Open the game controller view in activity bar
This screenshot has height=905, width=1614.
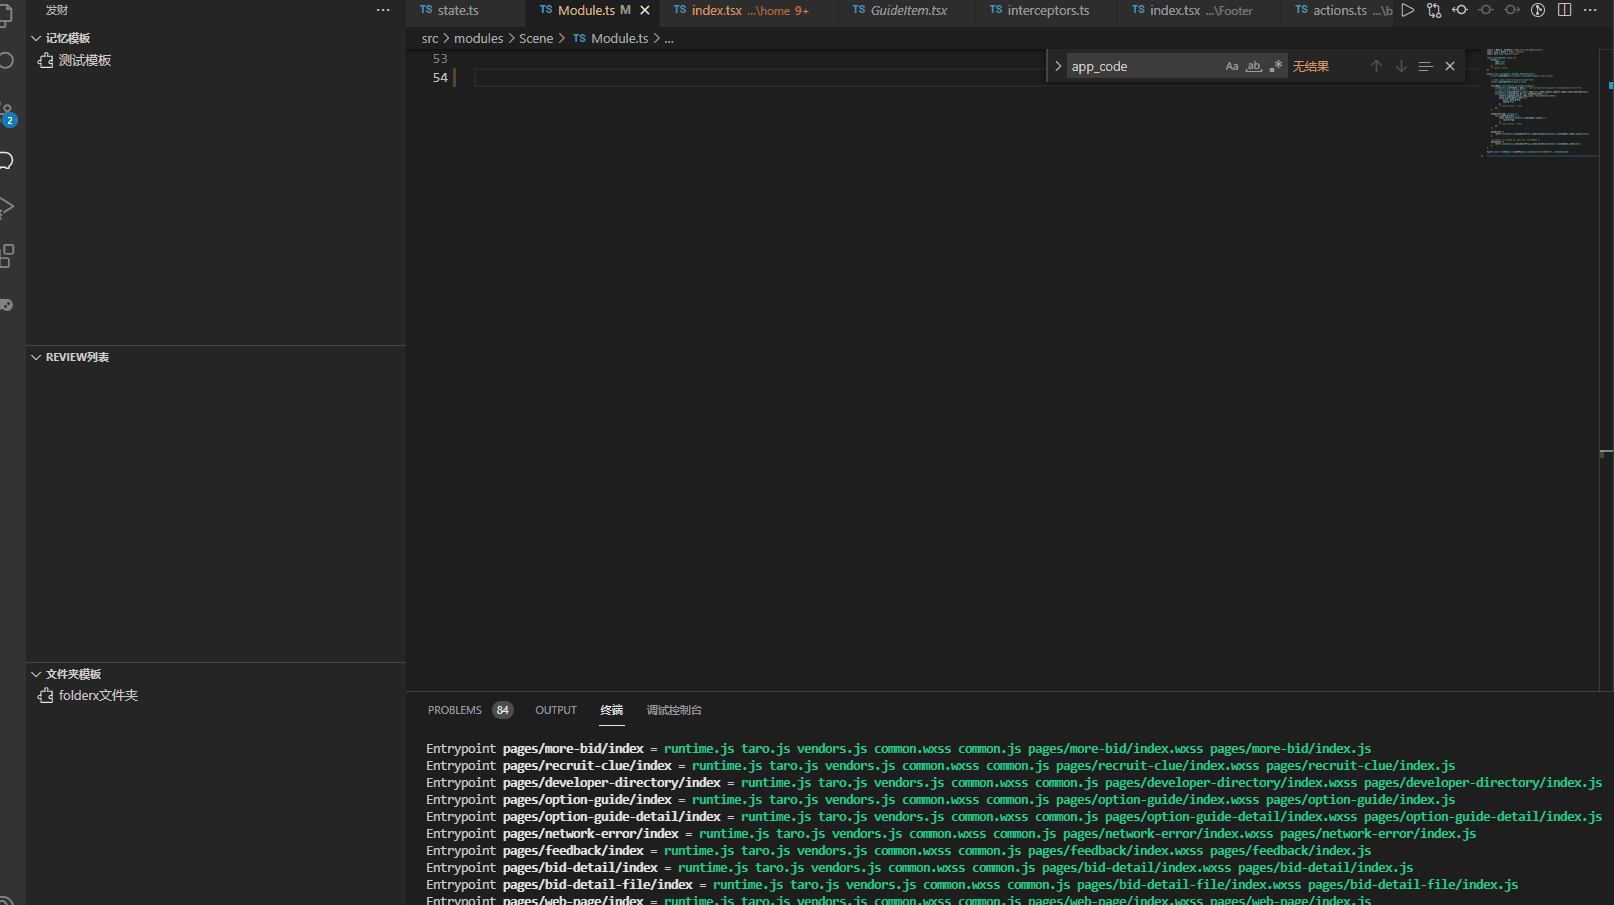point(7,305)
